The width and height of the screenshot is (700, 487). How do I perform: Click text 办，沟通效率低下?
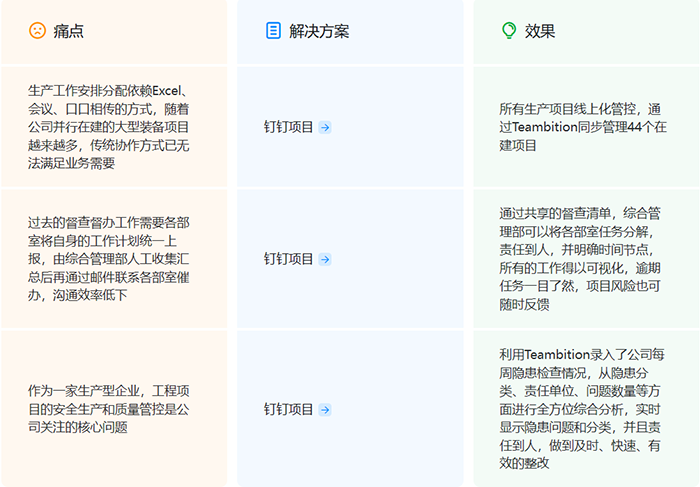point(78,295)
